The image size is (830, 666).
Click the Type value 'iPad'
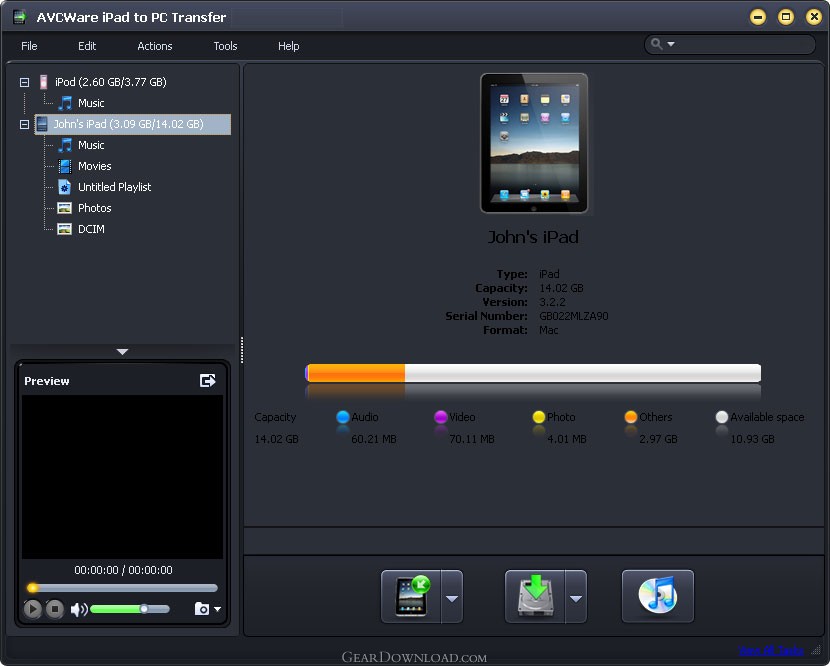click(x=549, y=274)
